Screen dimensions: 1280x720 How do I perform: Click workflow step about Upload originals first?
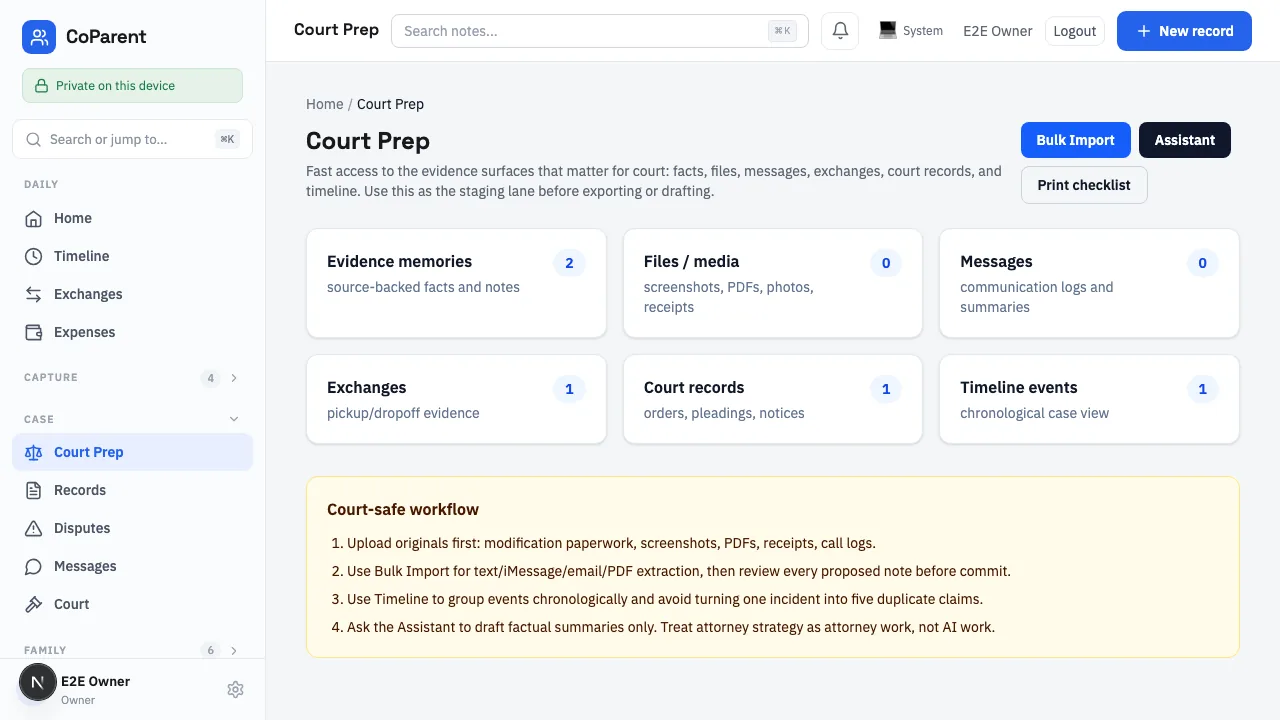click(x=611, y=543)
